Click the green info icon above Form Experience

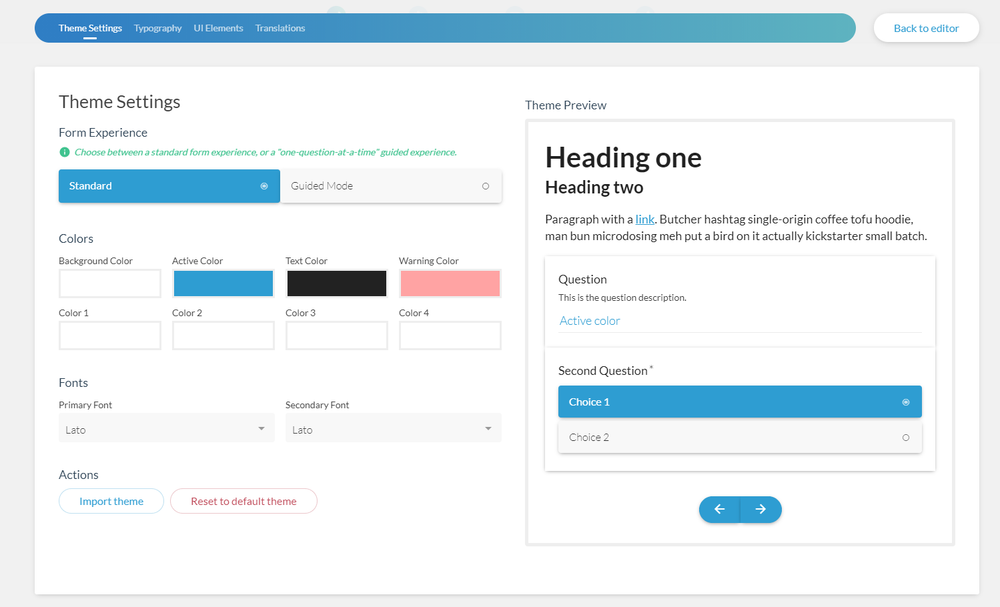pos(64,152)
